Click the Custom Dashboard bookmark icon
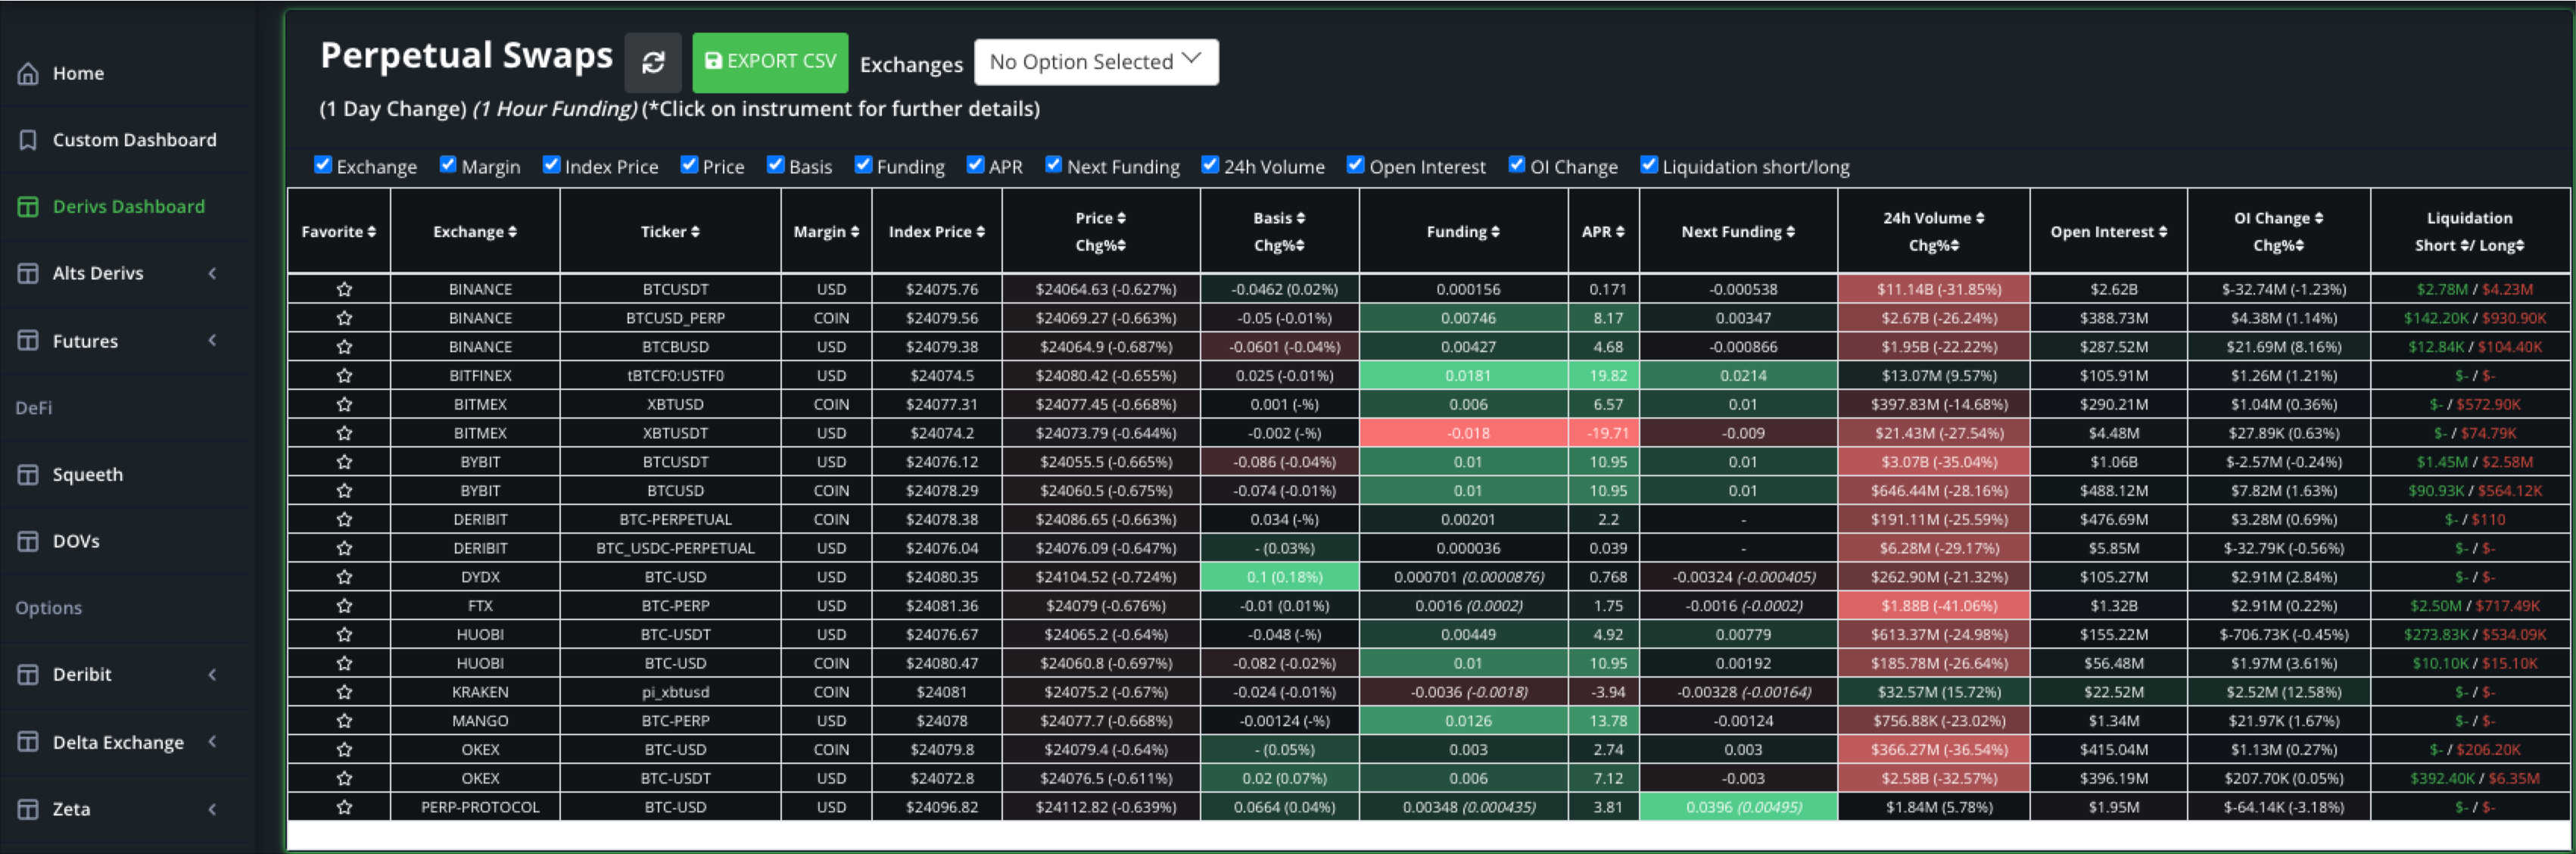Screen dimensions: 2576x854 pos(28,140)
